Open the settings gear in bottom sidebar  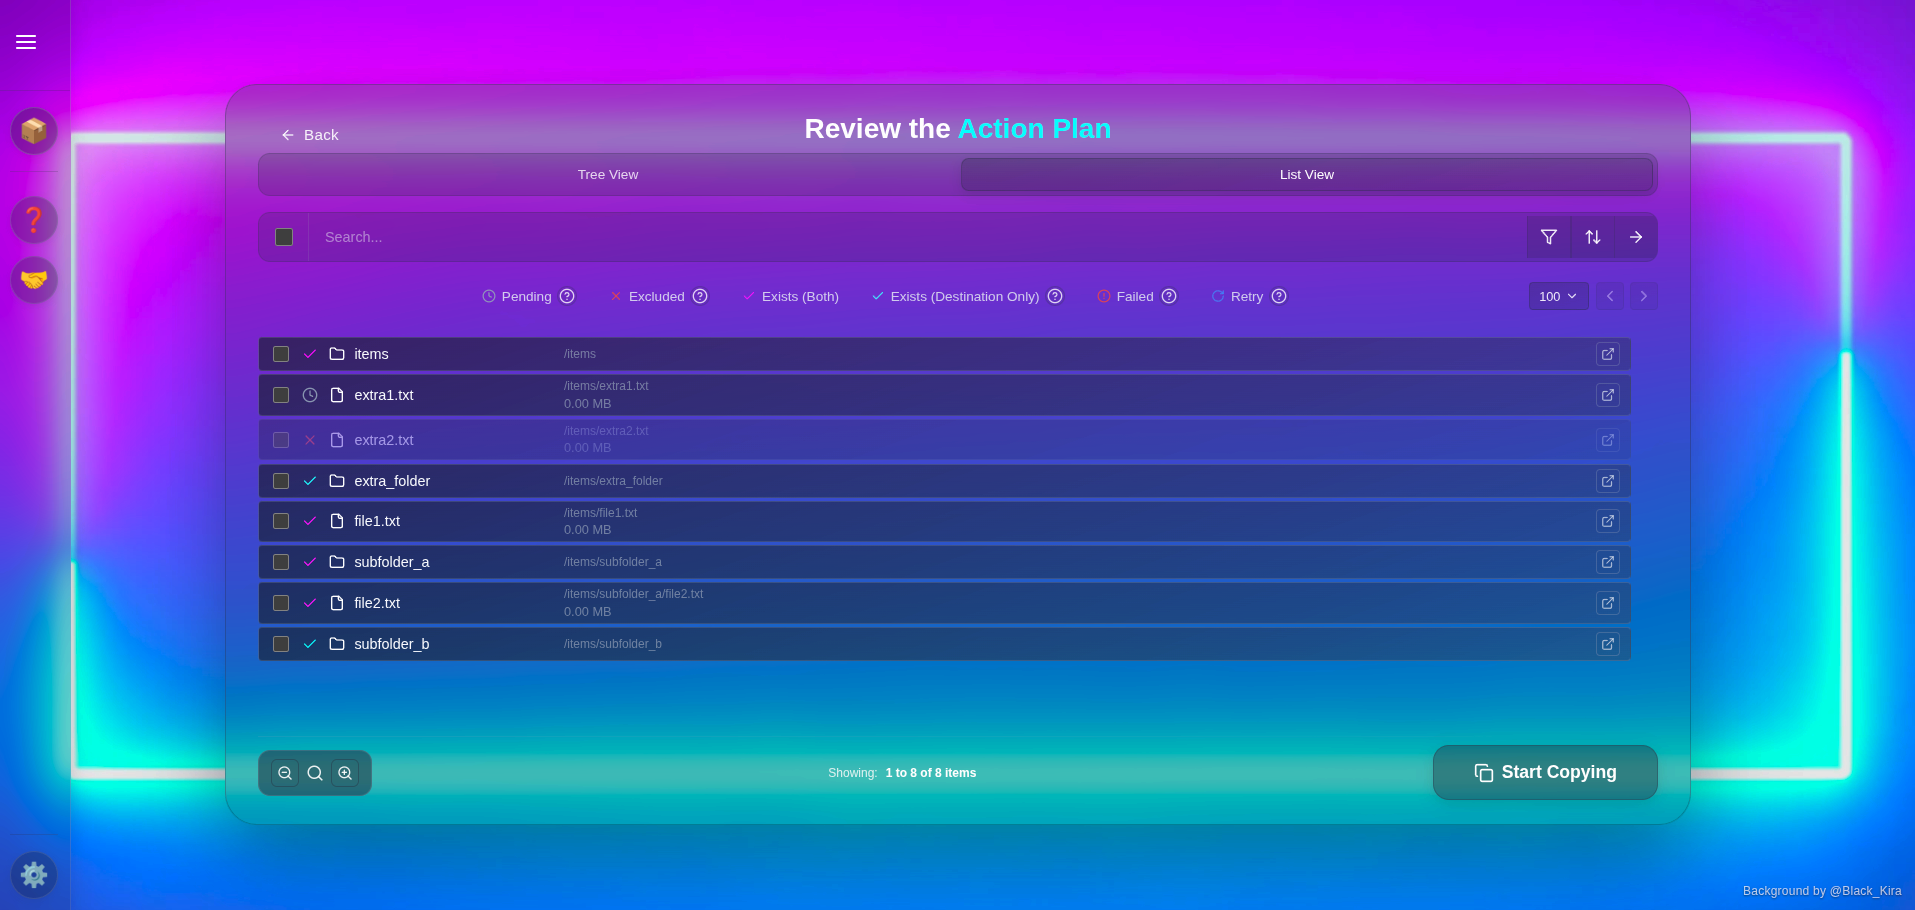34,875
